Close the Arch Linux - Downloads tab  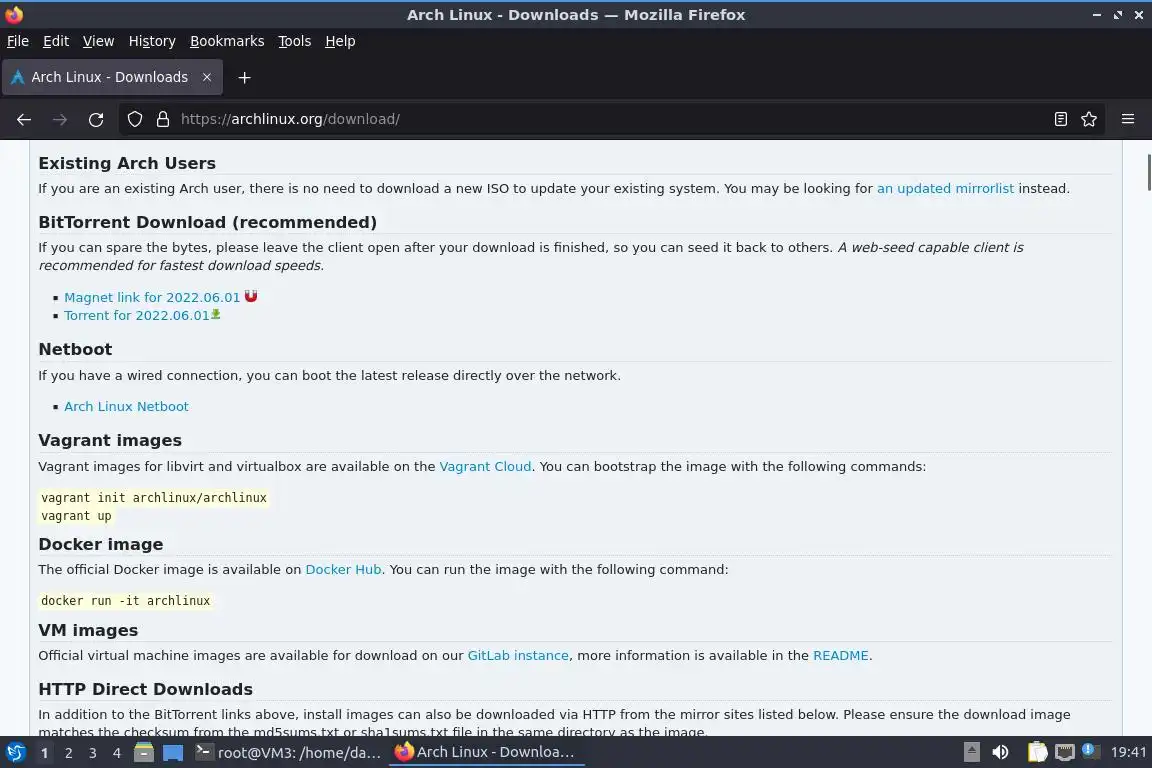[207, 77]
